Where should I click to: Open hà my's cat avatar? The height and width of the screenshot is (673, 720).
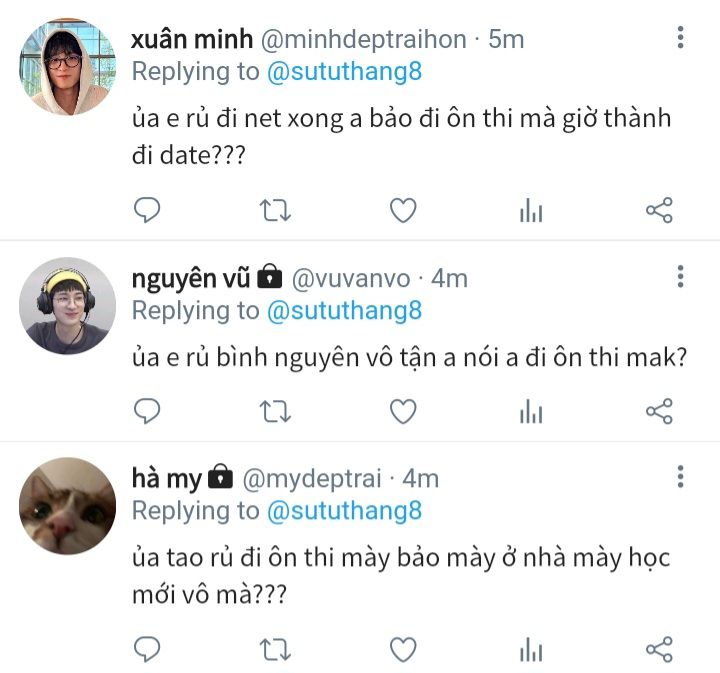pyautogui.click(x=68, y=506)
